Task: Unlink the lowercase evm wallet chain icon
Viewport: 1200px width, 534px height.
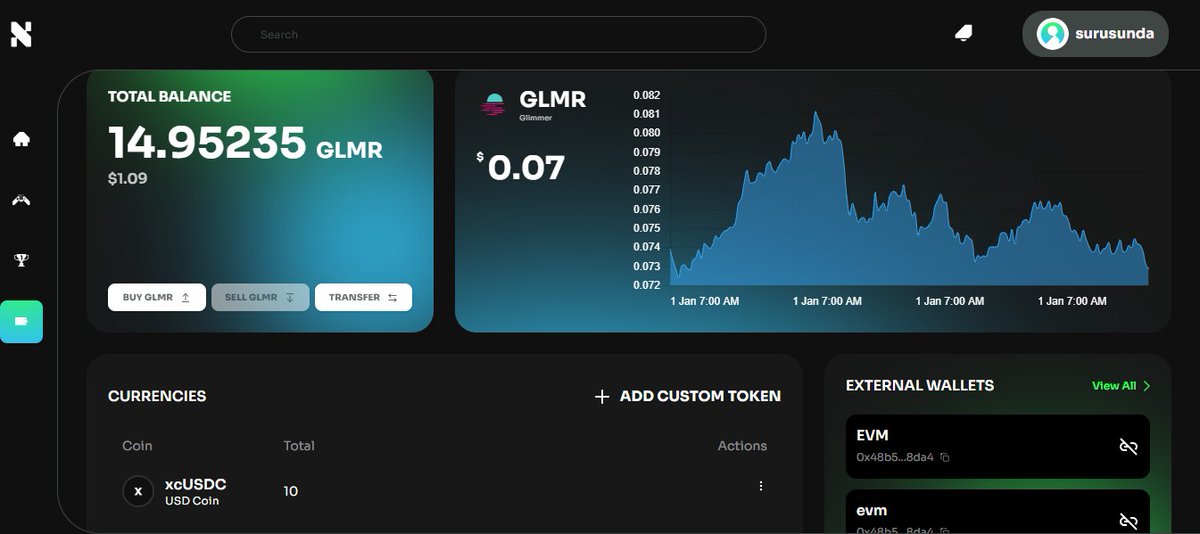Action: [x=1128, y=521]
